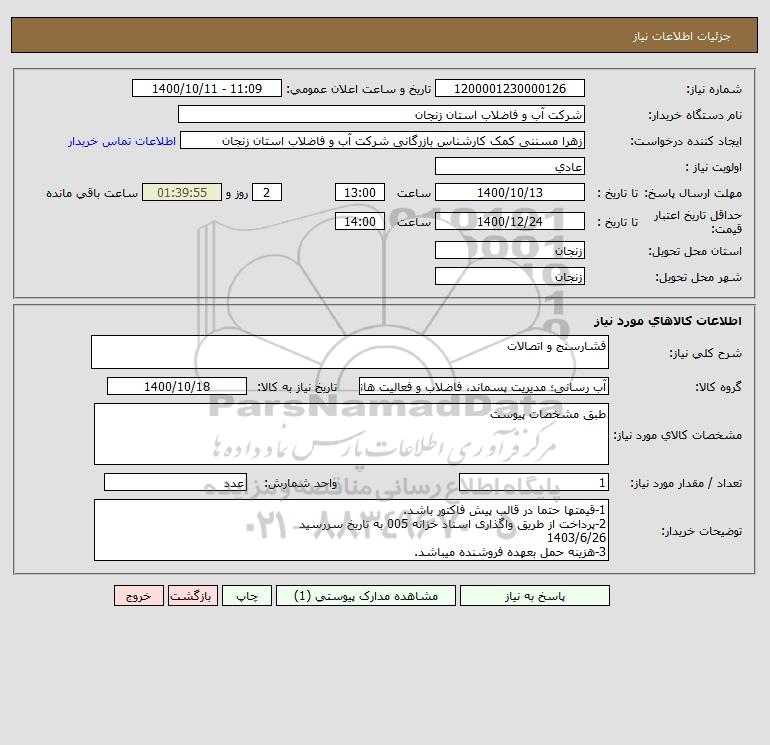
Task: Click label تاریخ نیاز به کالا
Action: tap(297, 387)
